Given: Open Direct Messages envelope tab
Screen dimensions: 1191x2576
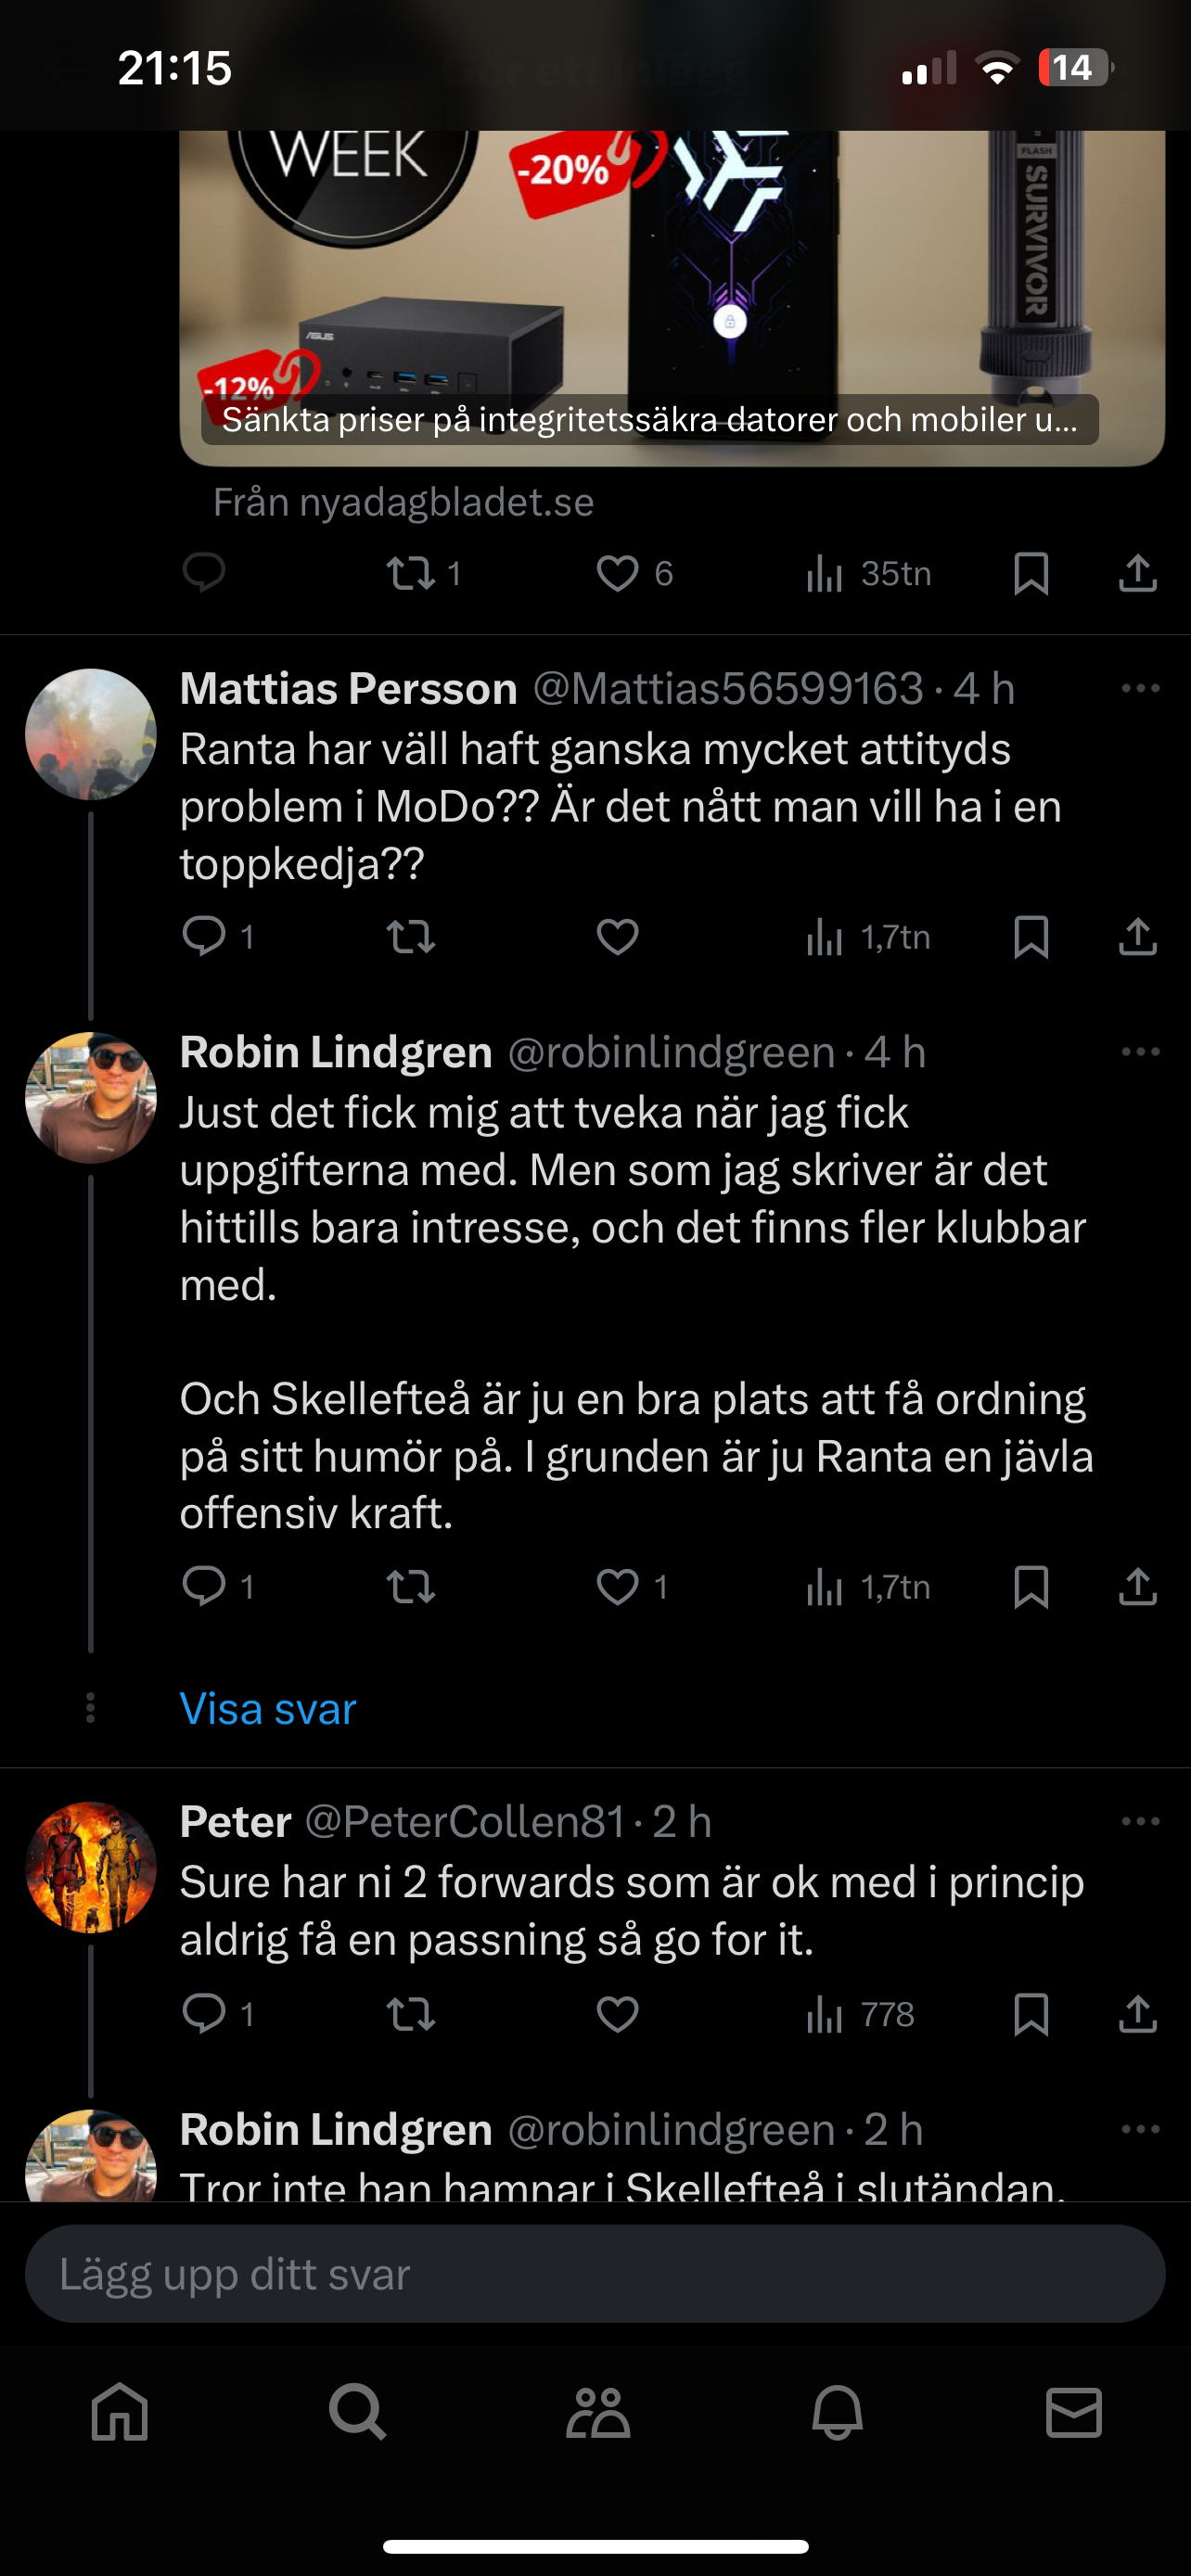Looking at the screenshot, I should tap(1074, 2413).
